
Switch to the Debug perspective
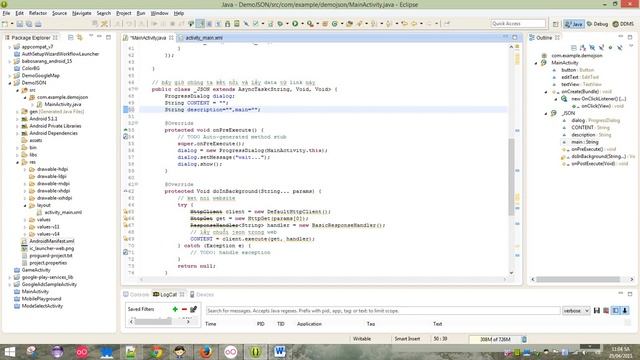coord(598,24)
